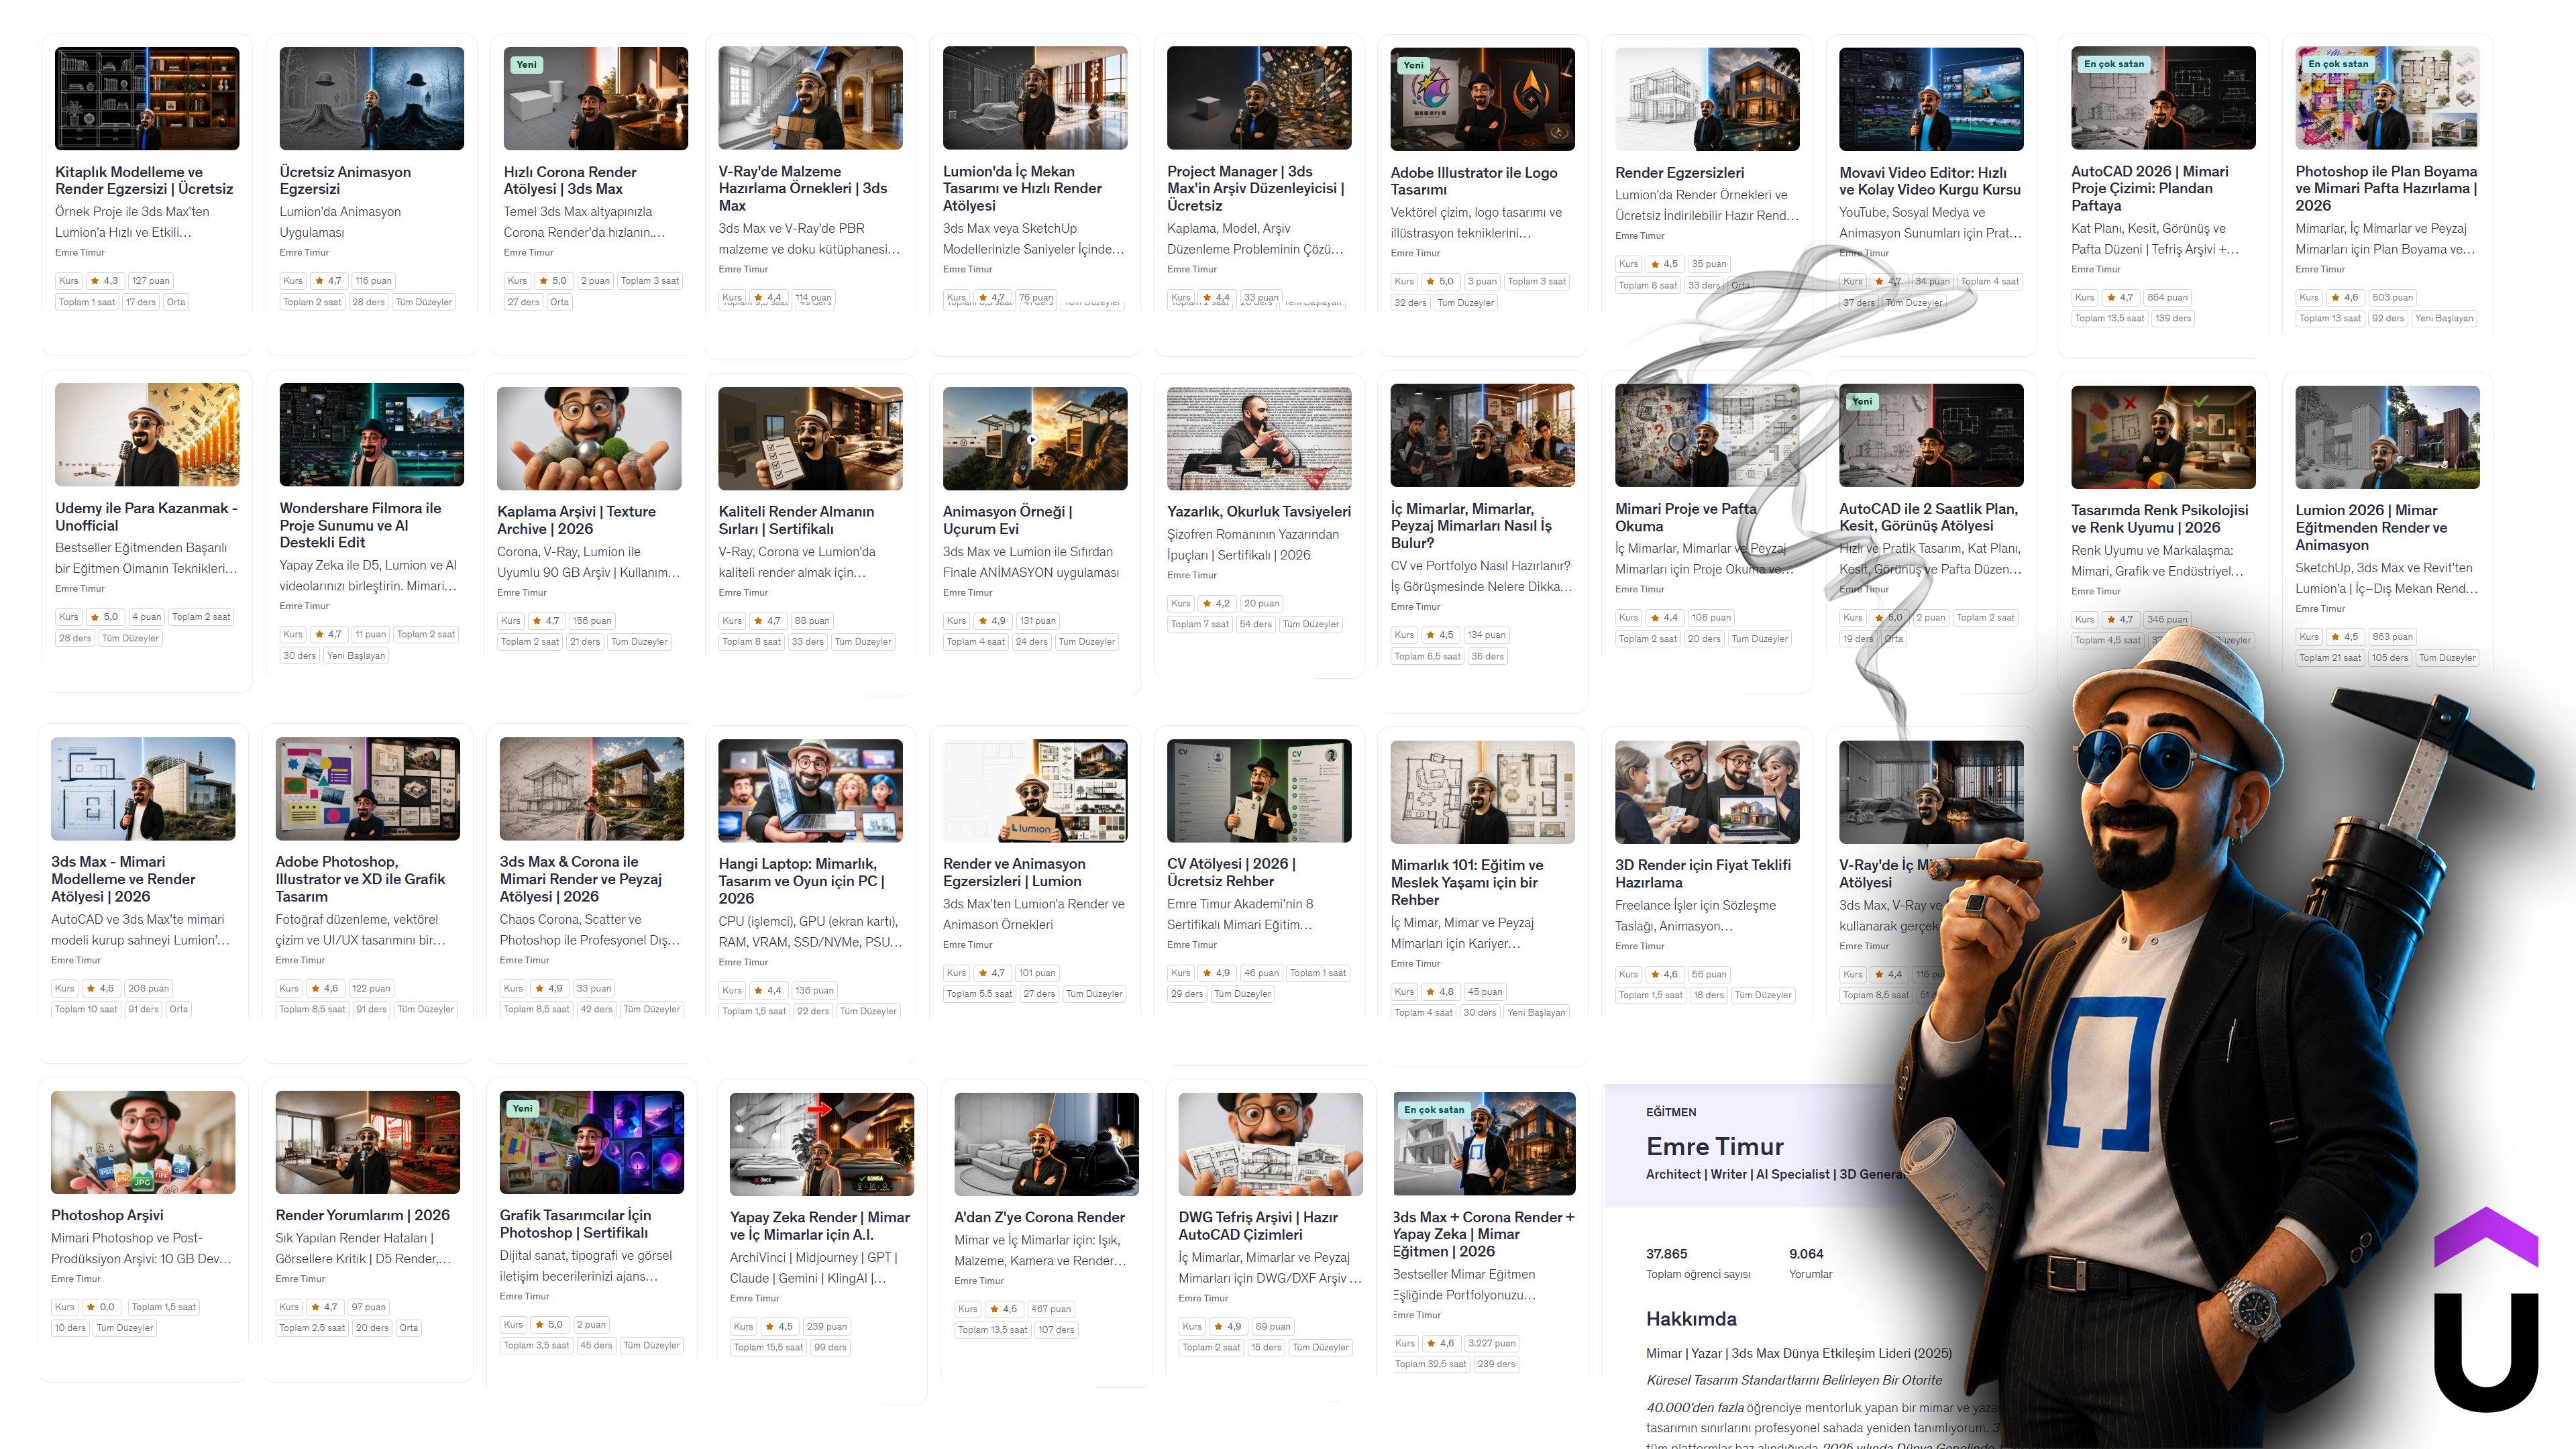Open the Yazarlık, Okurluk Tavsiyeleri thumbnail
The width and height of the screenshot is (2576, 1449).
coord(1259,438)
